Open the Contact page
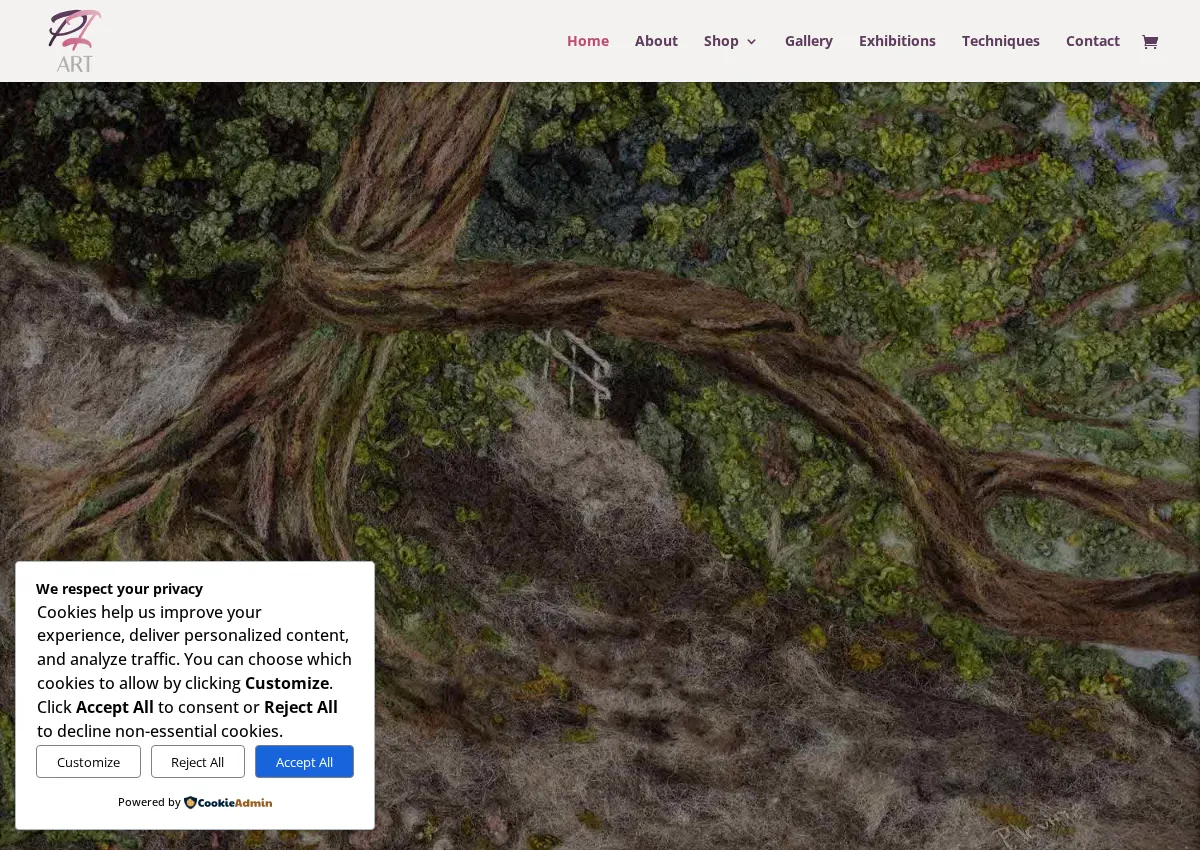 click(1093, 41)
